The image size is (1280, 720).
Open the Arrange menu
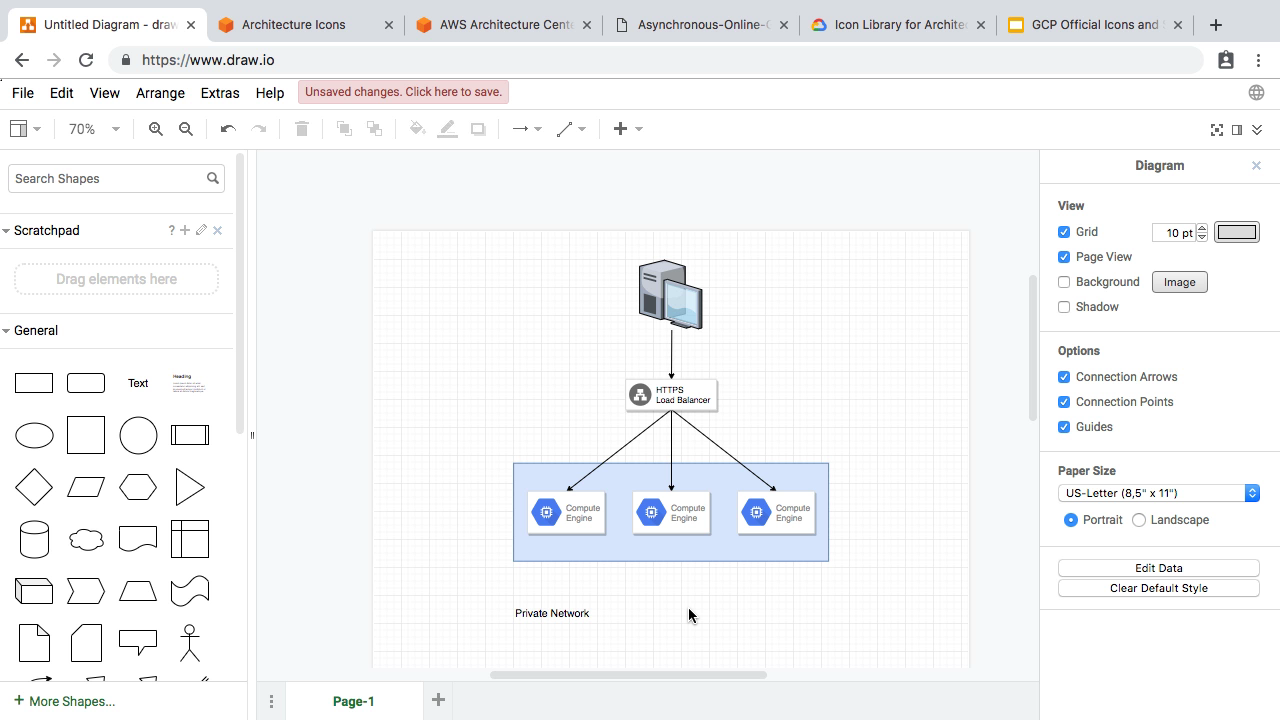click(160, 92)
